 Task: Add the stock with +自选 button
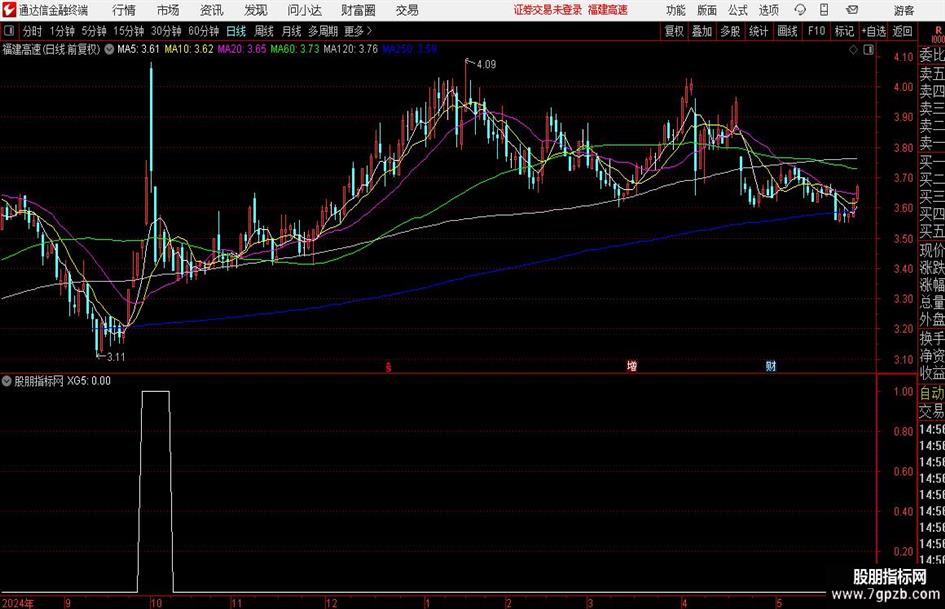tap(874, 31)
